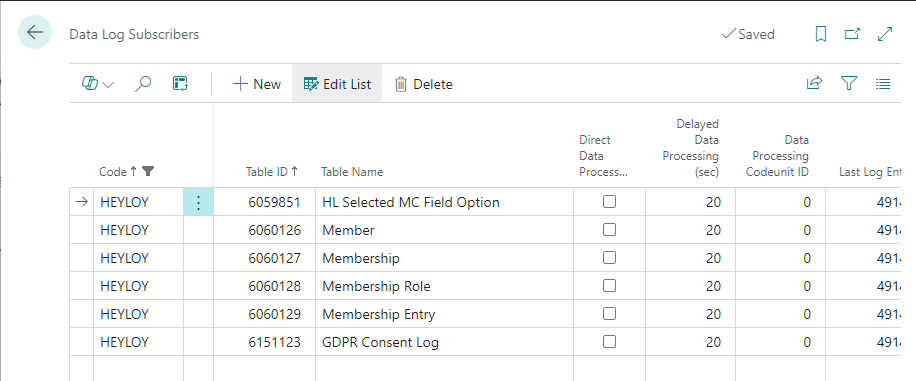Check Direct Data Processing for the Member row
This screenshot has height=381, width=916.
[x=609, y=230]
